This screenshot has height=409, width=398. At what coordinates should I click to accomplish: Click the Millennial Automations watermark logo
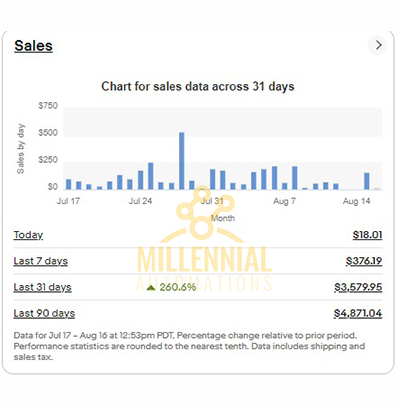point(204,238)
